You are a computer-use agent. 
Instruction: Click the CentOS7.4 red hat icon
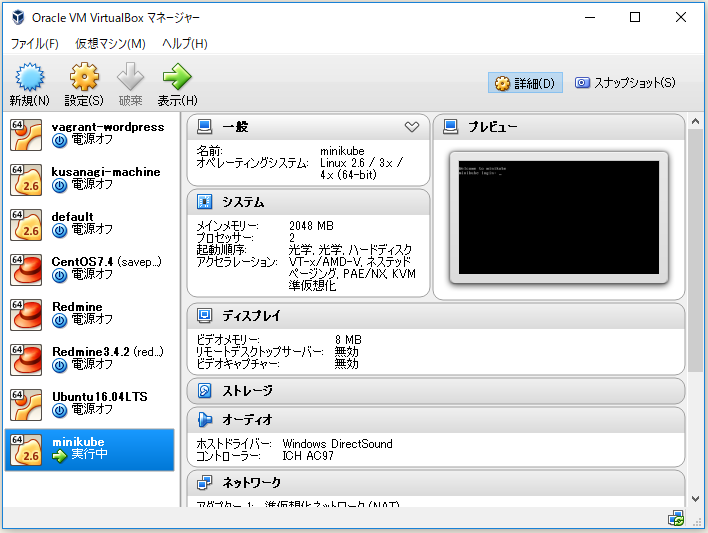coord(26,270)
